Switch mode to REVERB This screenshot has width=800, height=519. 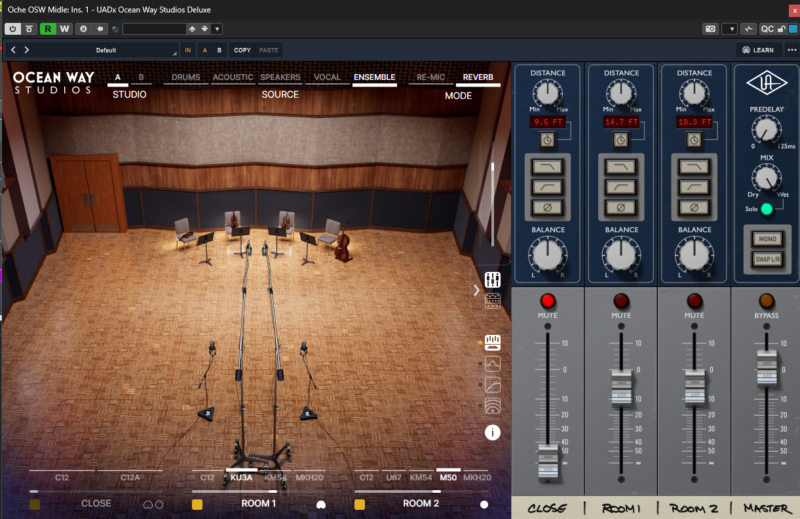click(478, 78)
